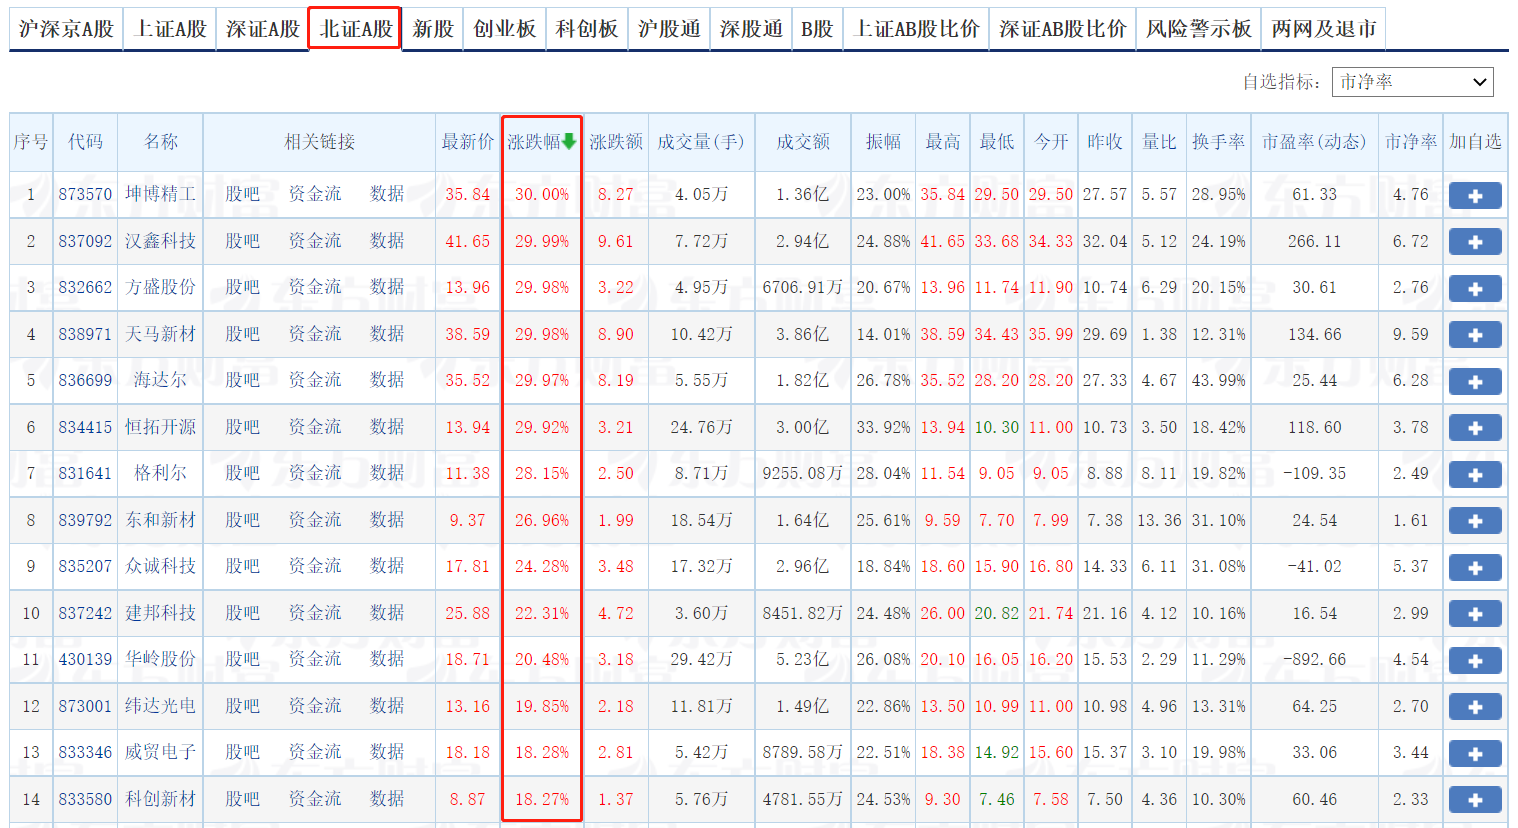Sort table by 最新价 column header
Image resolution: width=1518 pixels, height=828 pixels.
point(468,142)
